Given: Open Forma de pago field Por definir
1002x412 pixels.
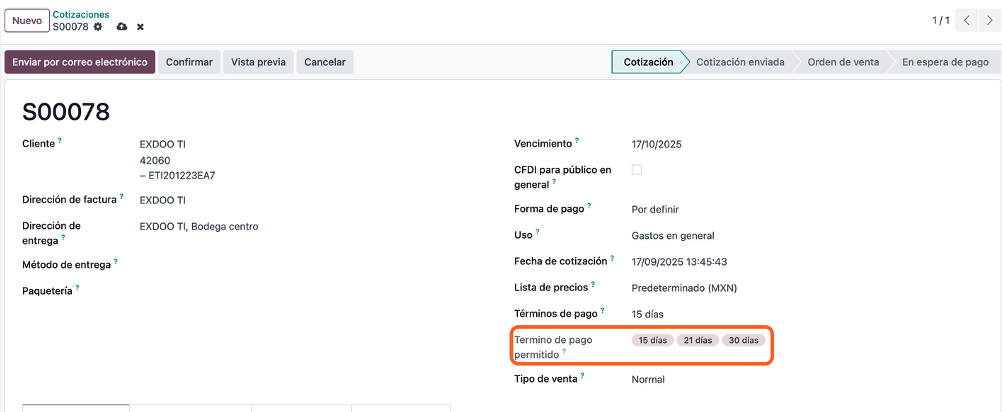Looking at the screenshot, I should 655,210.
